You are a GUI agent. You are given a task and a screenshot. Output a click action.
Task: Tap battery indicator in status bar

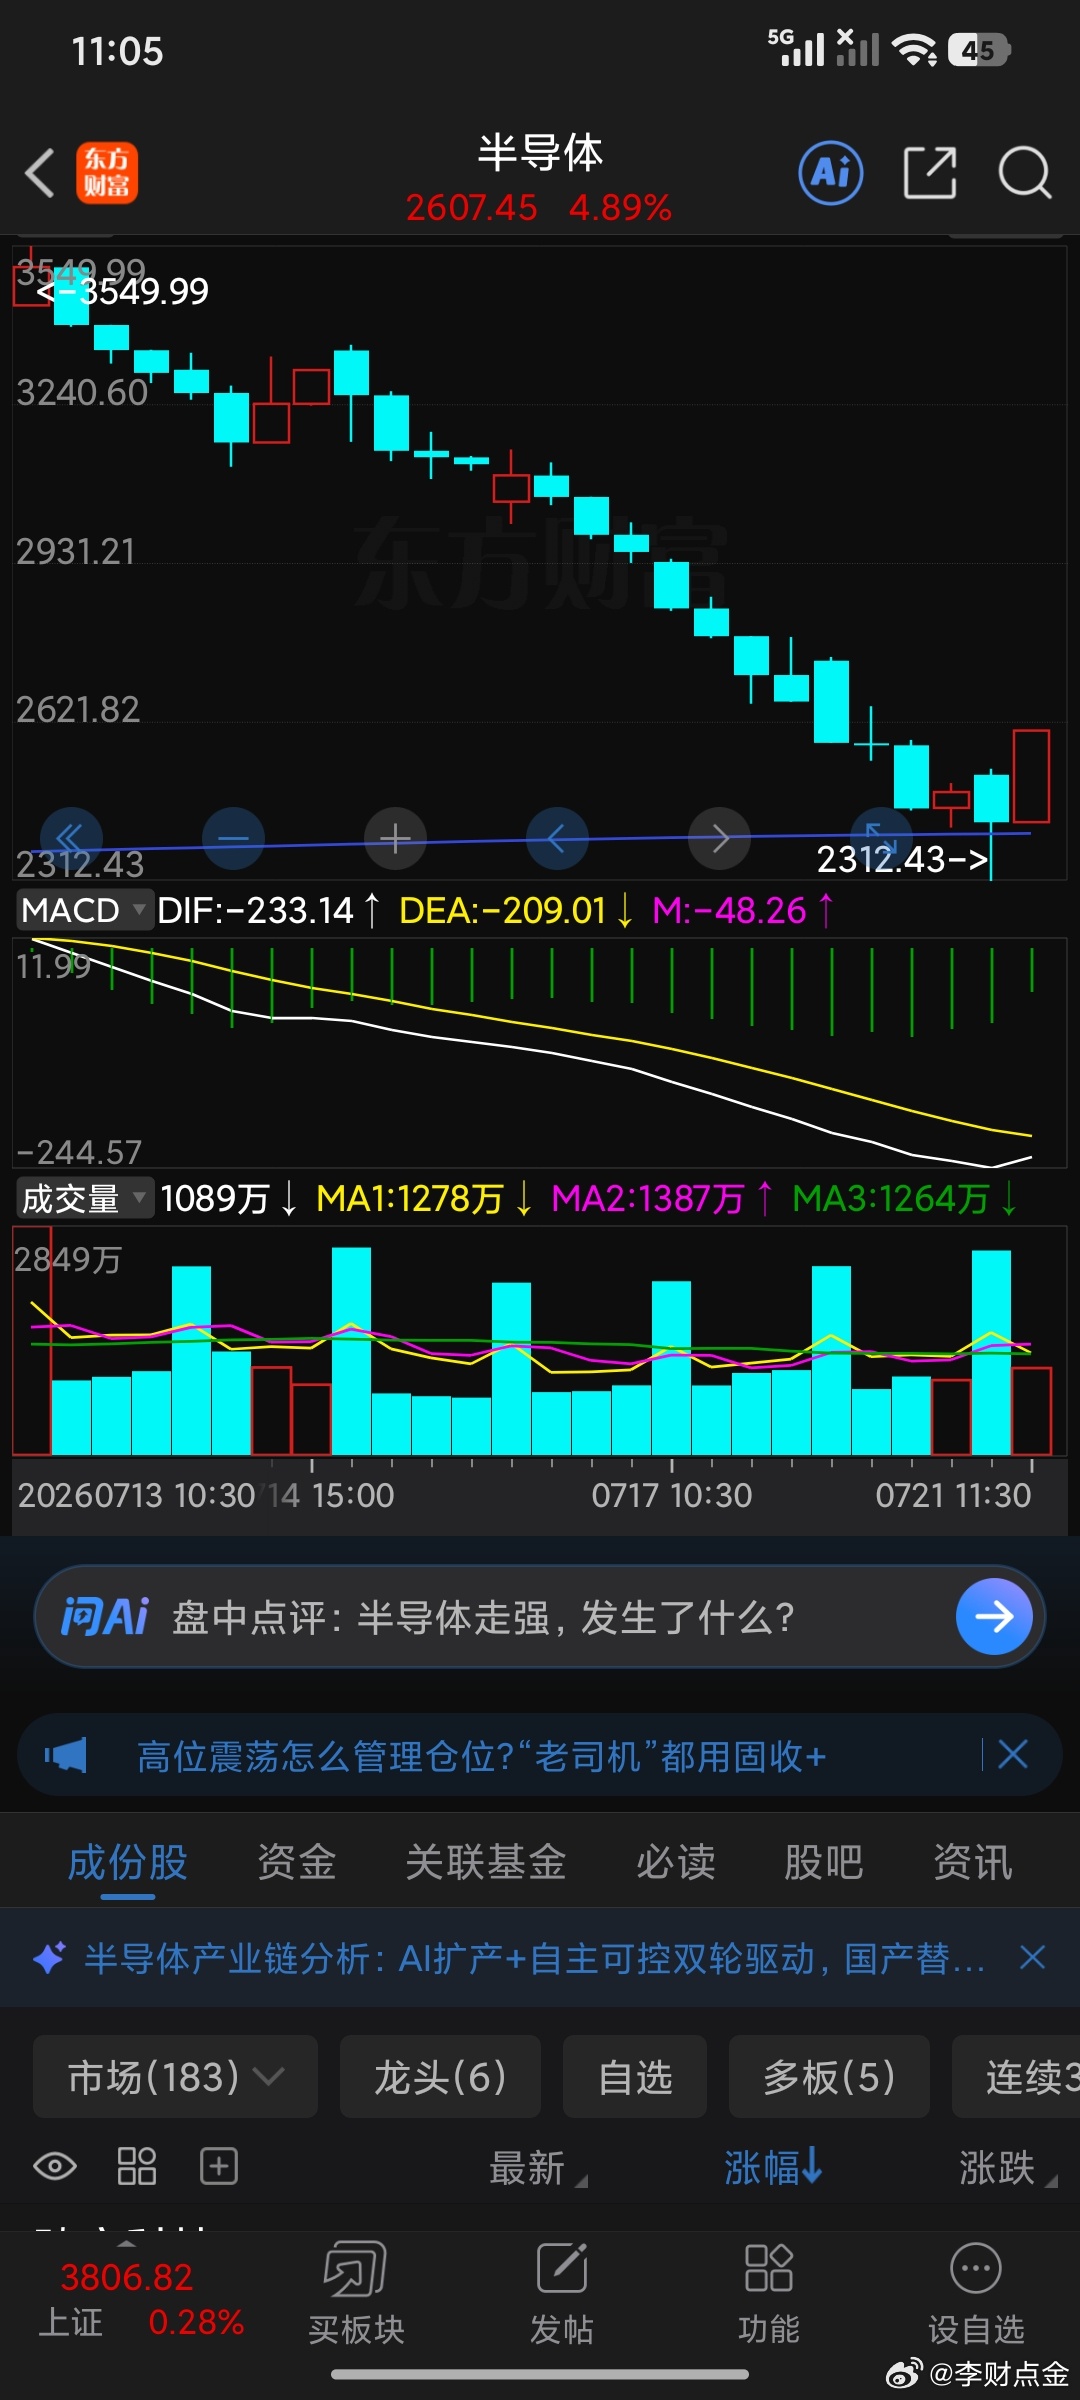[x=980, y=49]
